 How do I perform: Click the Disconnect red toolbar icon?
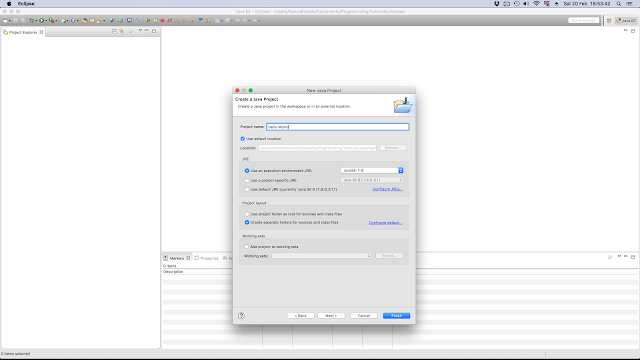(169, 20)
